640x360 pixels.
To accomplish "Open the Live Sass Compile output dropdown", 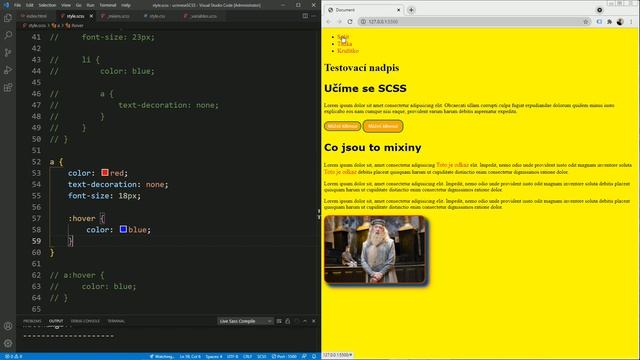I will [245, 321].
